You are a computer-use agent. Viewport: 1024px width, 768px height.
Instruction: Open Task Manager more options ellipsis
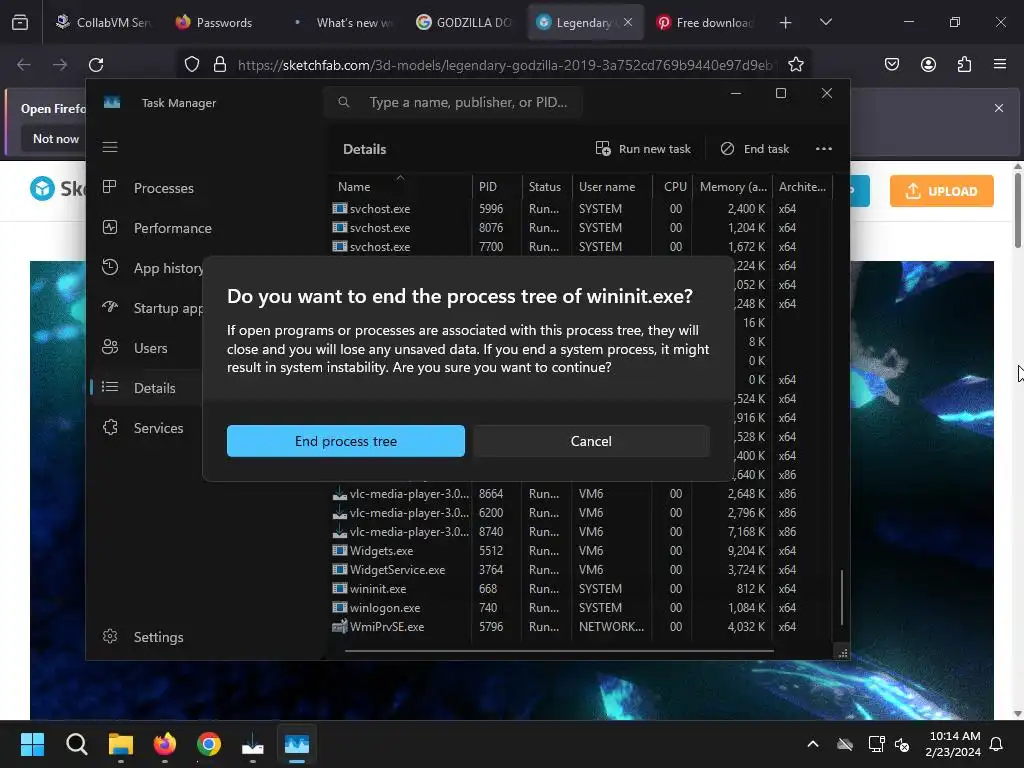pos(824,149)
